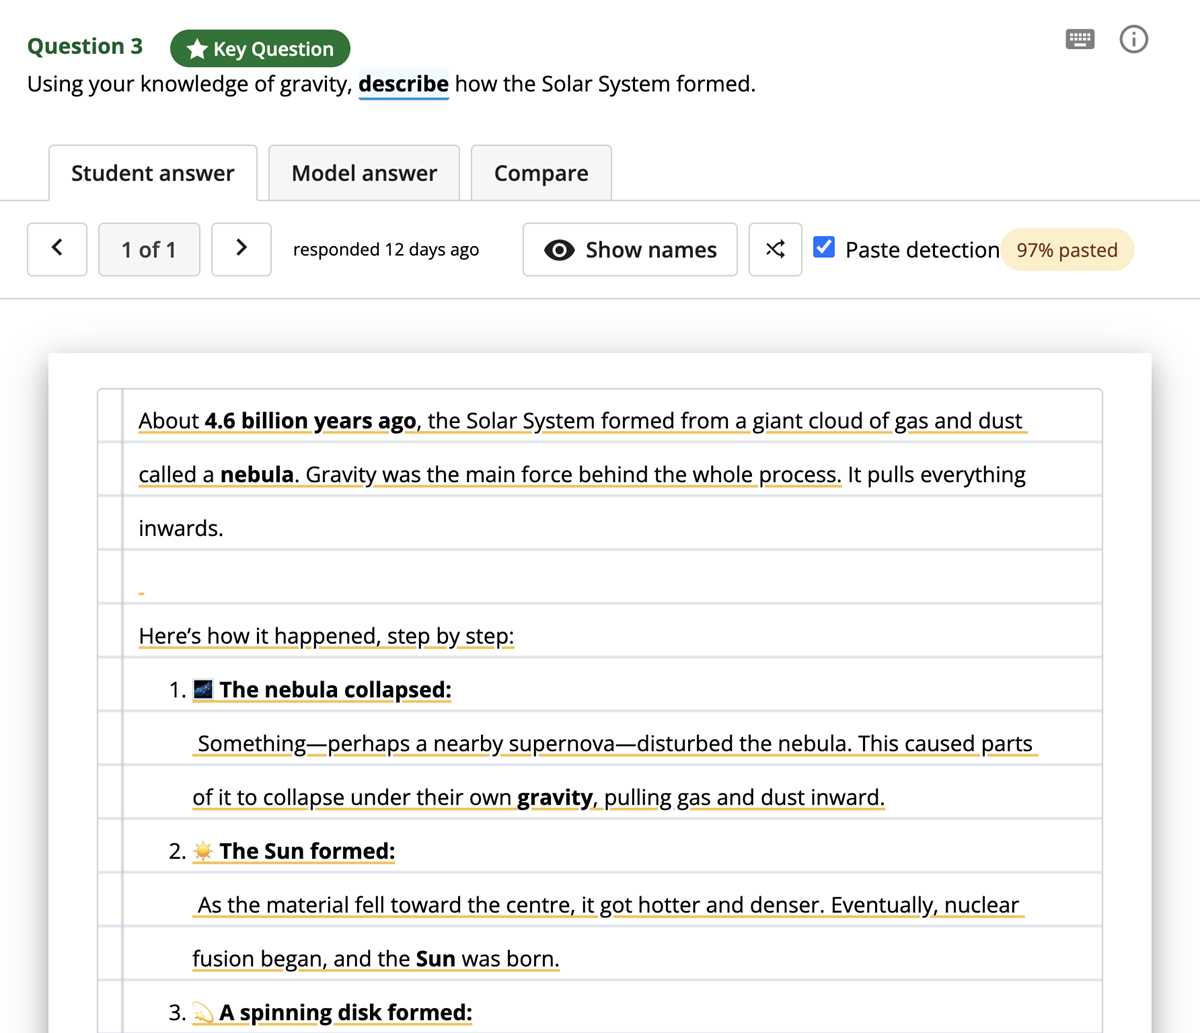The height and width of the screenshot is (1033, 1200).
Task: Click the Show names button
Action: point(630,249)
